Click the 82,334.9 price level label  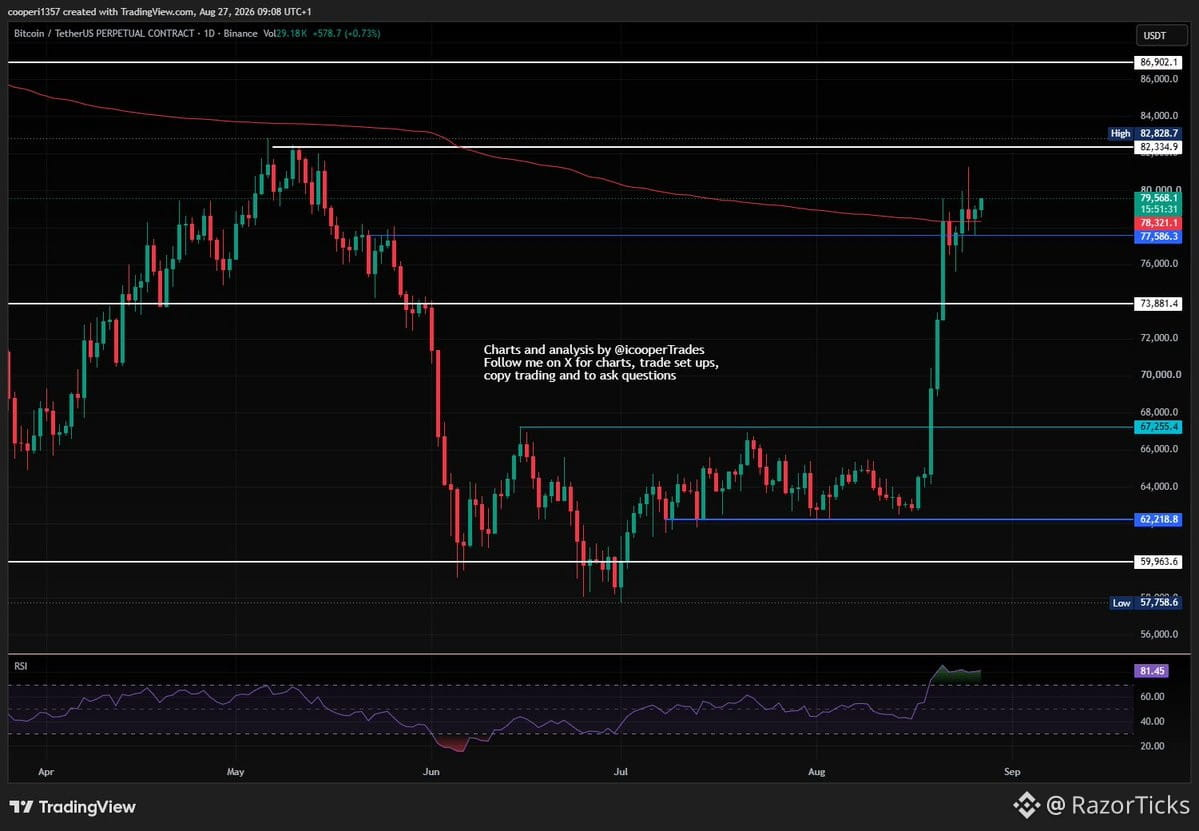coord(1158,147)
